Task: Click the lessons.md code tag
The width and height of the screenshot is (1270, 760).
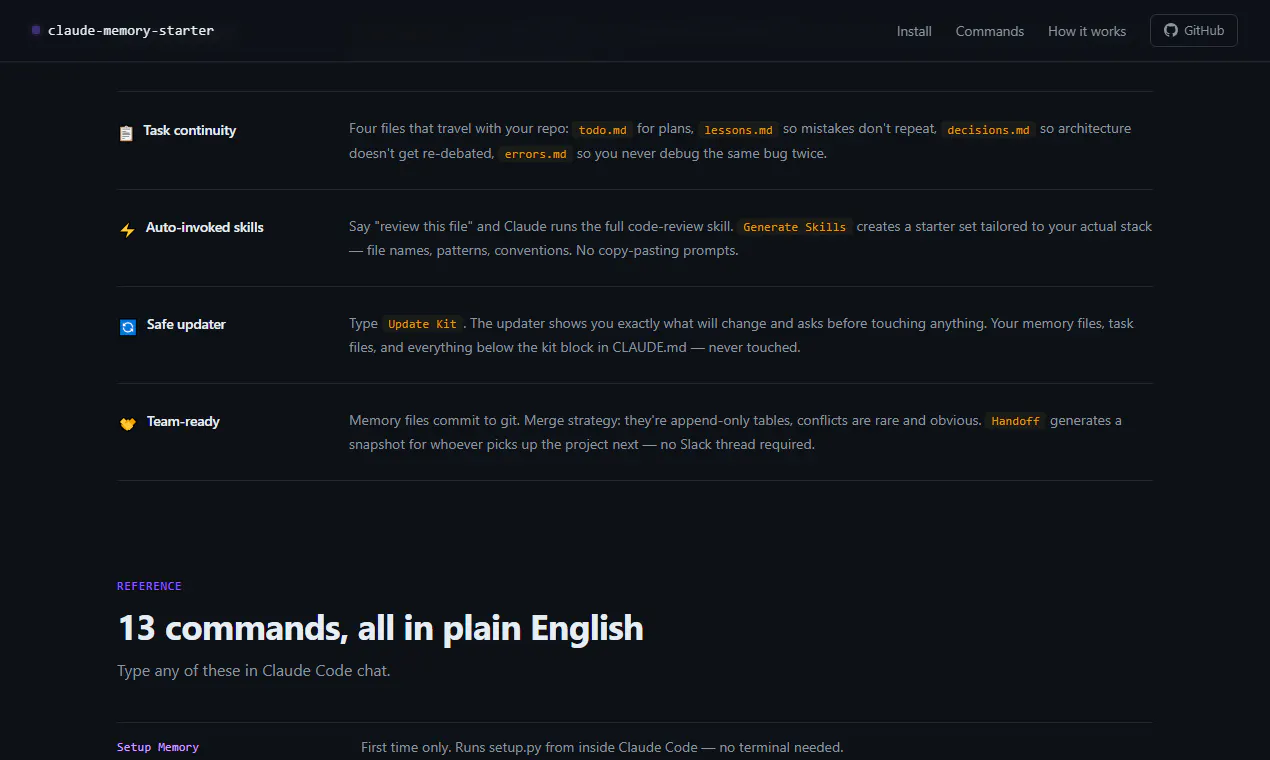Action: (739, 130)
